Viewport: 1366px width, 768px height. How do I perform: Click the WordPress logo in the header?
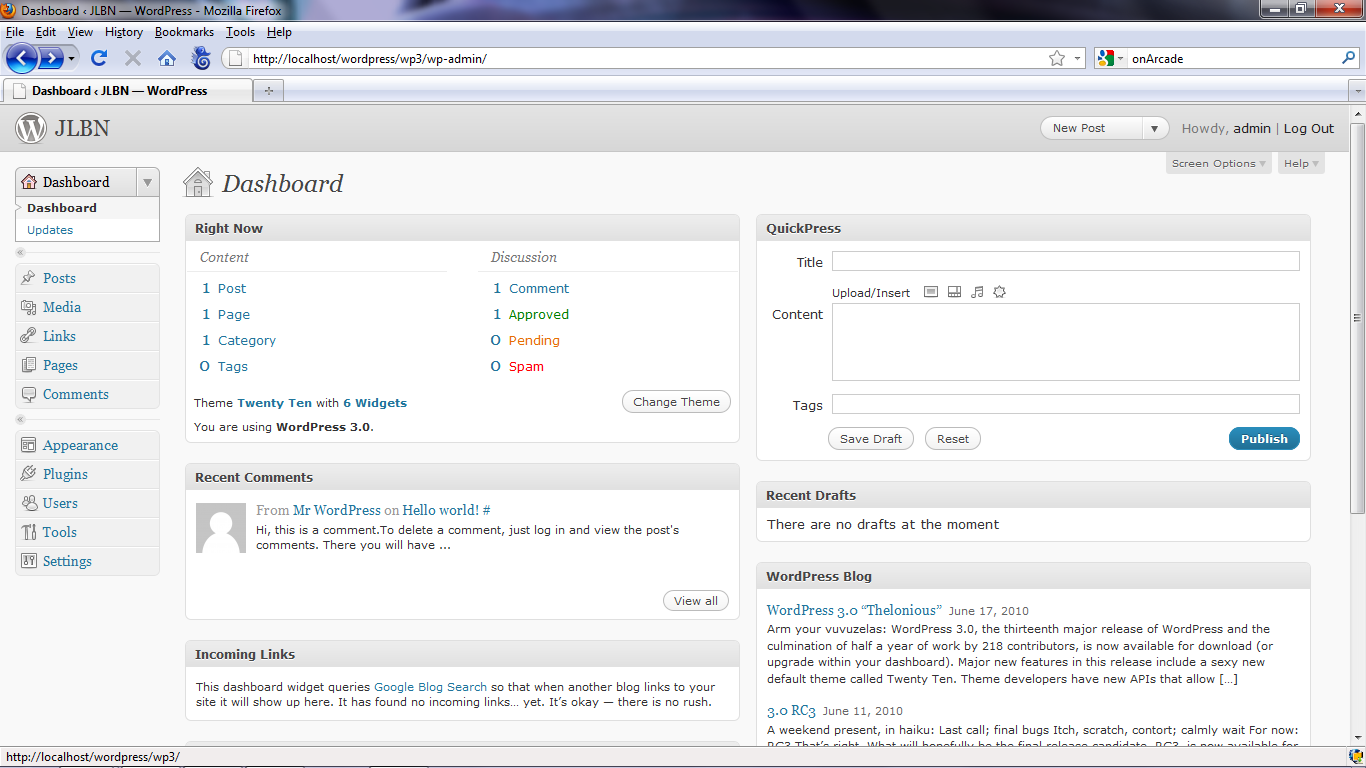tap(31, 128)
